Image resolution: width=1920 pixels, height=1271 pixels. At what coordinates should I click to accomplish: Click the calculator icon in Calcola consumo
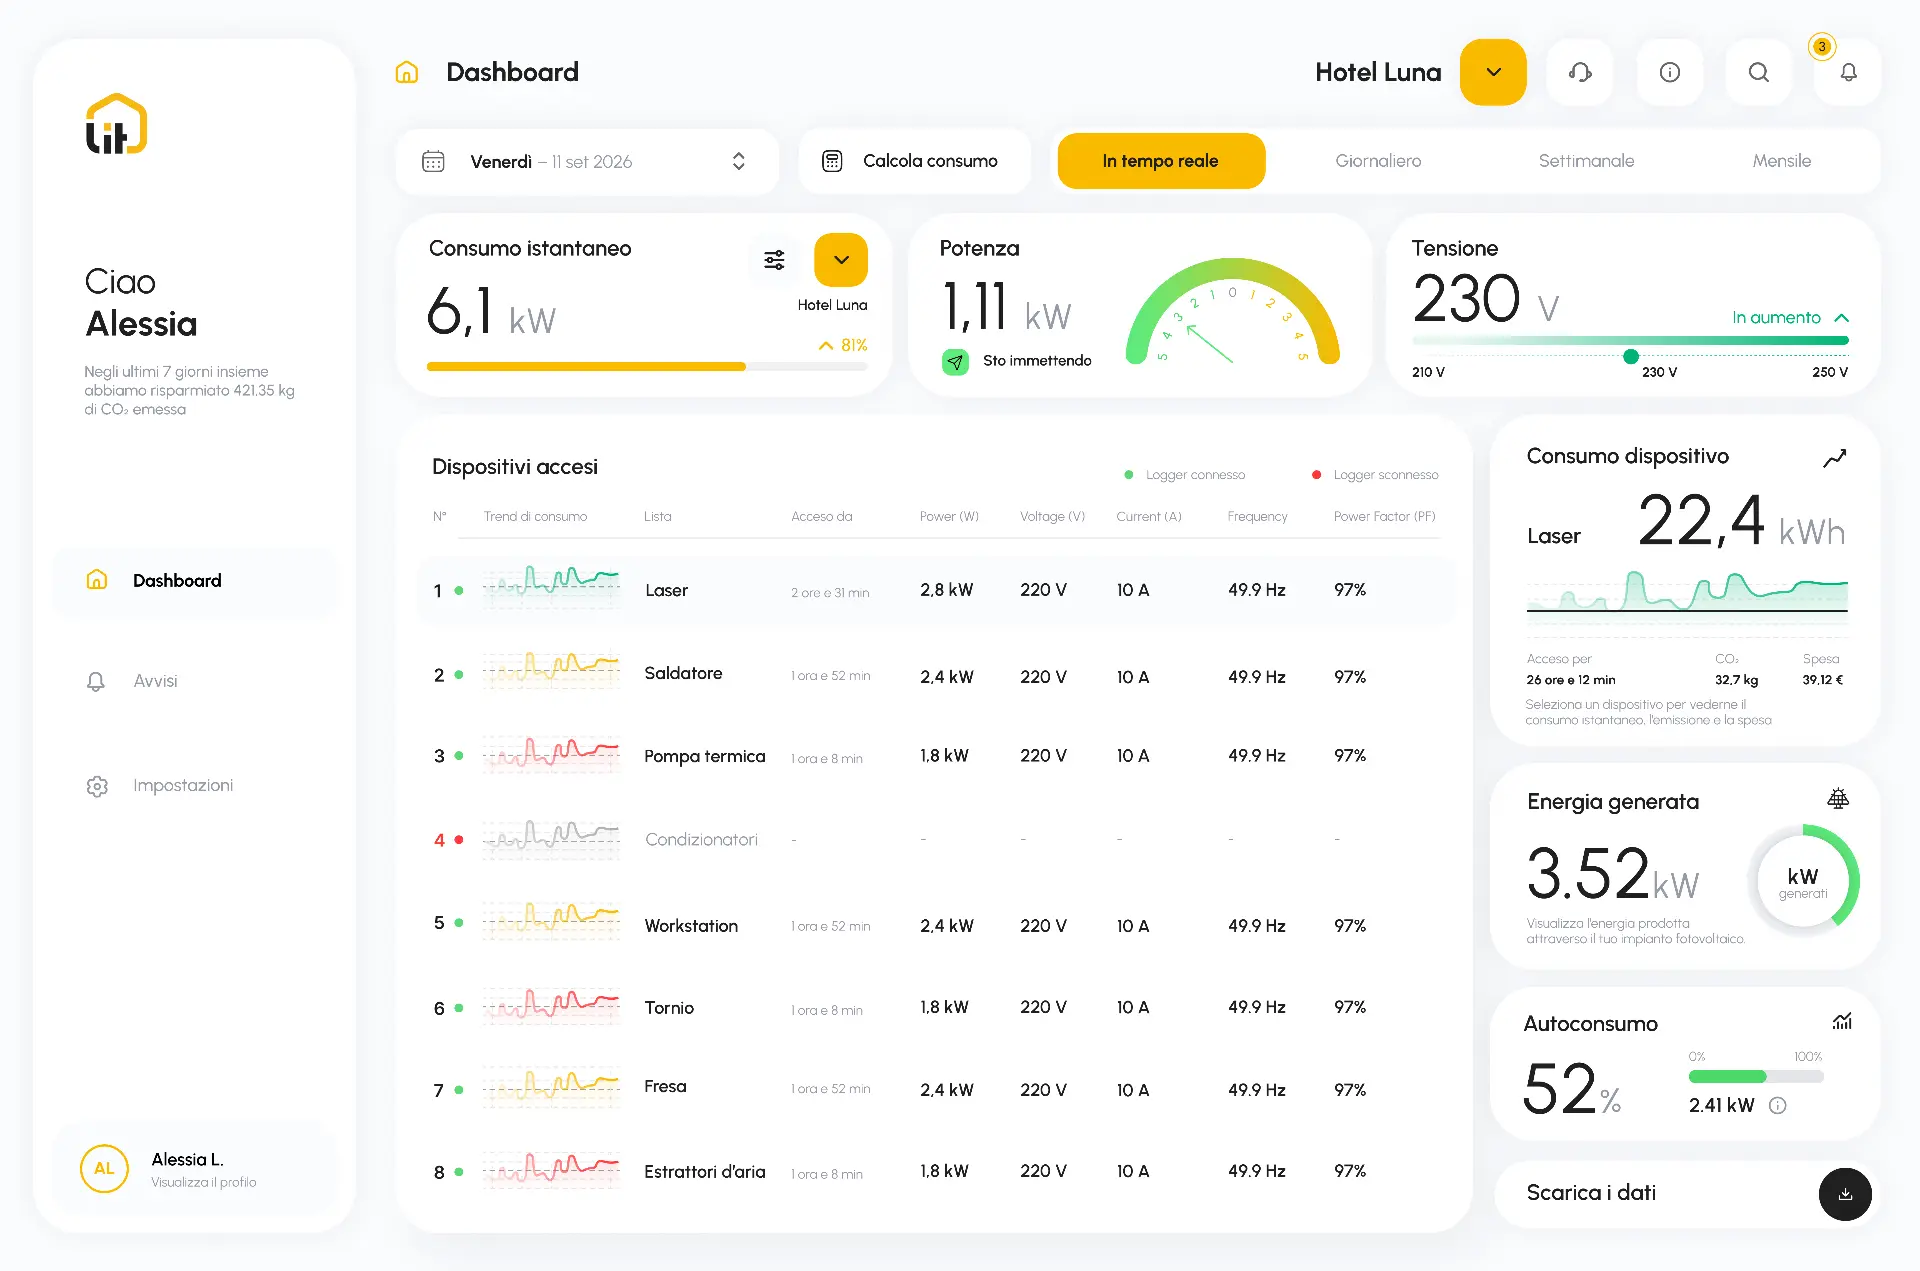click(x=832, y=161)
